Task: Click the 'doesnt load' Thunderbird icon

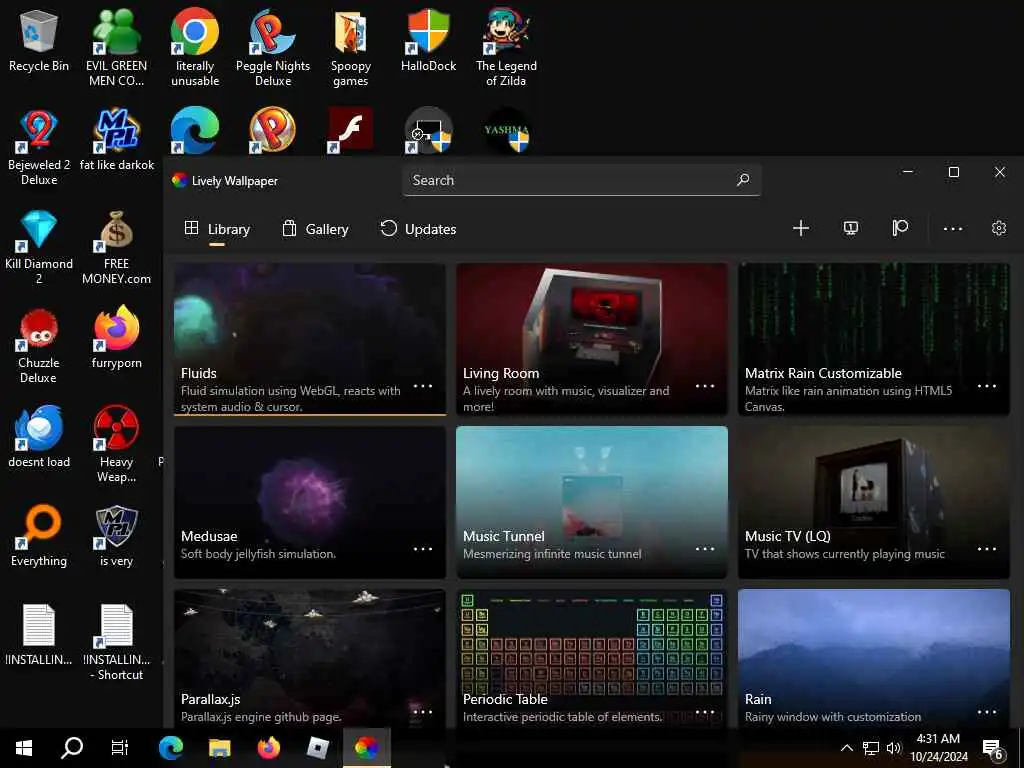Action: point(39,436)
